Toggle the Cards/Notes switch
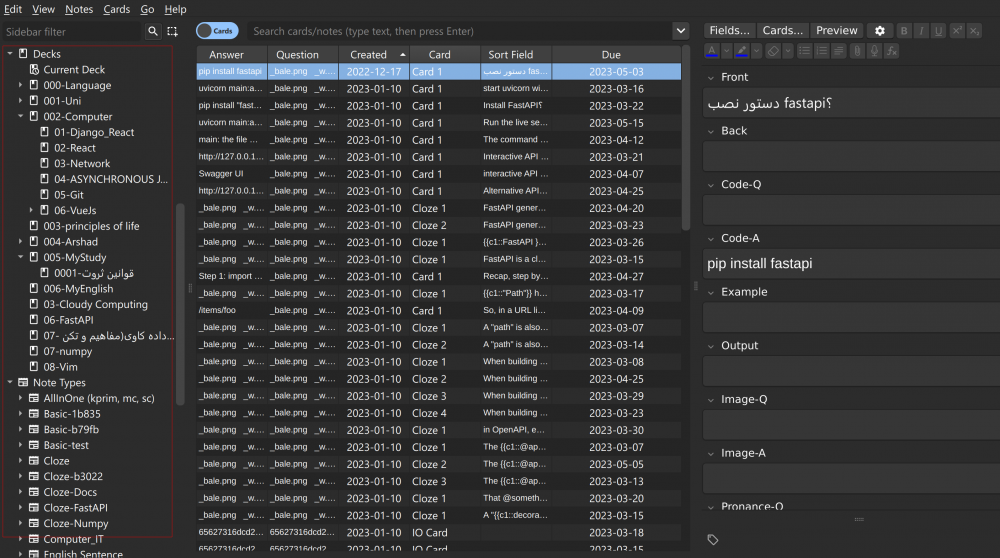Screen dimensions: 1000x558 coord(216,31)
